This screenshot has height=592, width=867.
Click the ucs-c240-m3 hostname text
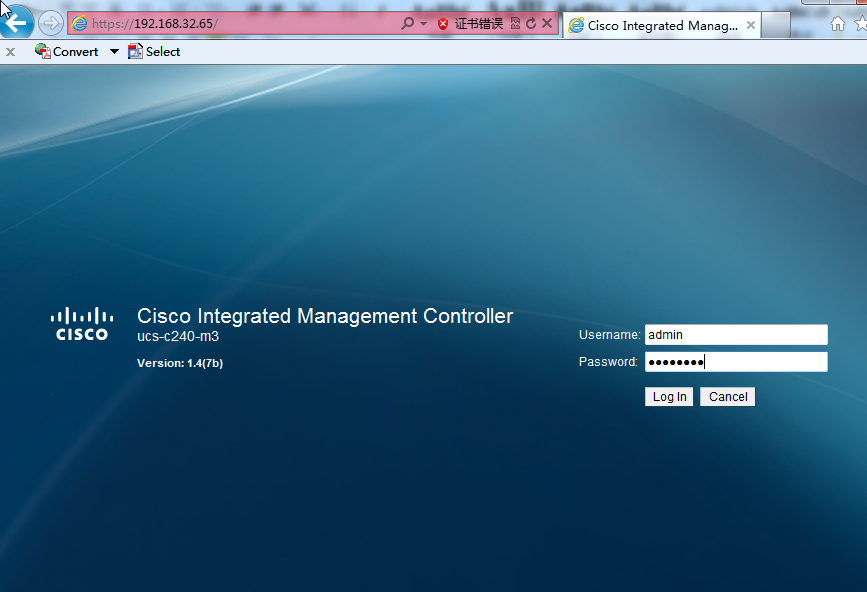(178, 337)
